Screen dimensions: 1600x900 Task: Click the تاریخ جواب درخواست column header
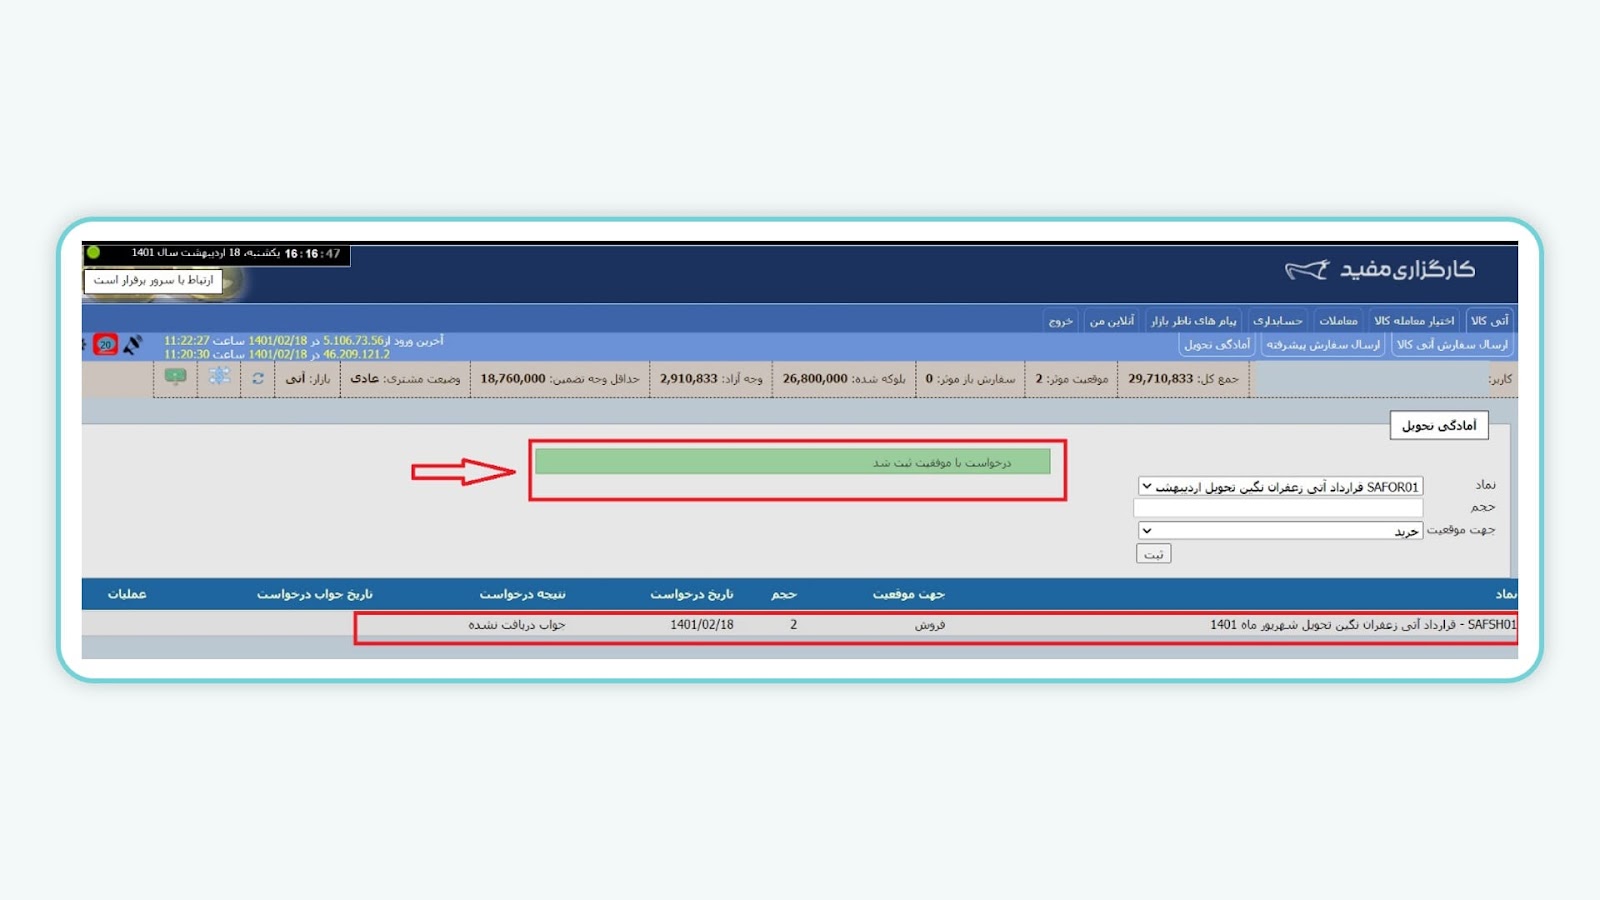pos(314,594)
